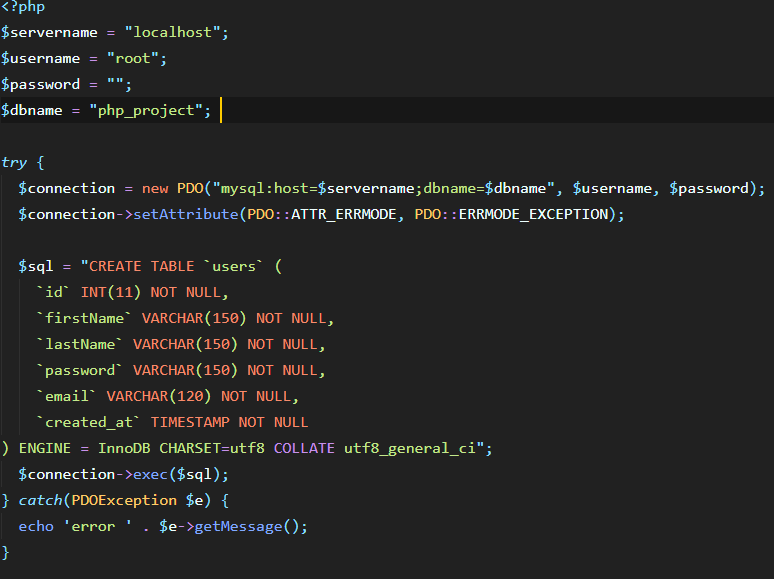Viewport: 774px width, 579px height.
Task: Click the opening <?php tag
Action: (x=23, y=6)
